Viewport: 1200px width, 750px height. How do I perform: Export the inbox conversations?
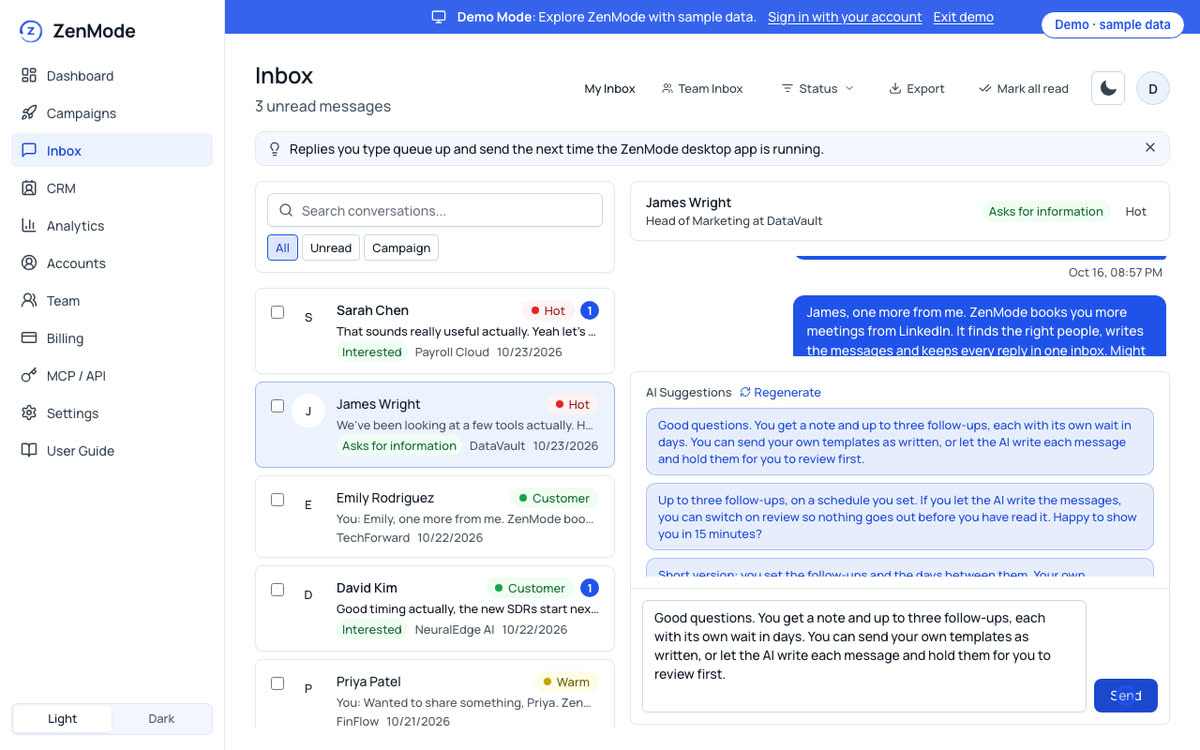coord(917,89)
